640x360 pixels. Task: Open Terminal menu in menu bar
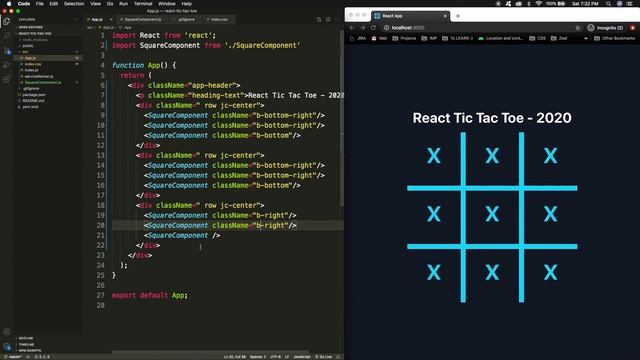coord(143,3)
